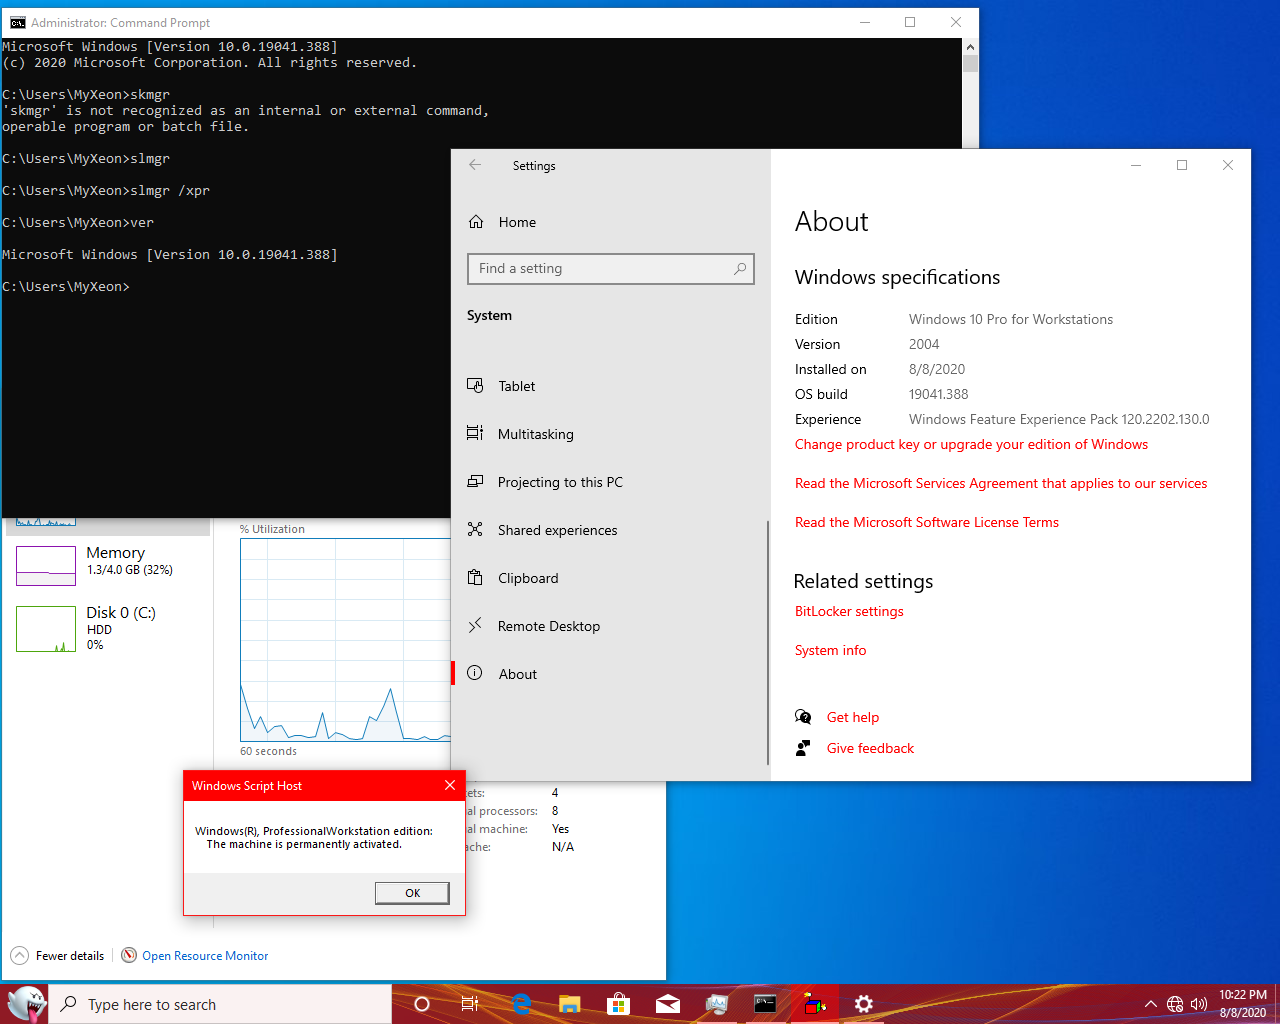Click the Disk 0 activity graph thumbnail

(x=46, y=629)
